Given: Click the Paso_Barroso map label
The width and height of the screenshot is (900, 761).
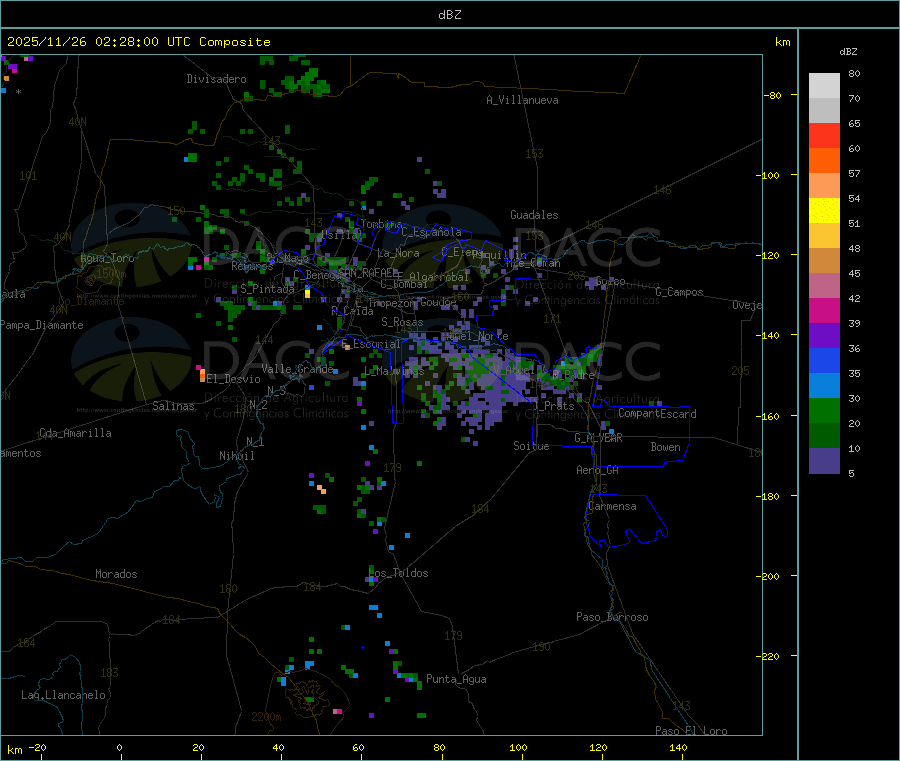Looking at the screenshot, I should (612, 618).
